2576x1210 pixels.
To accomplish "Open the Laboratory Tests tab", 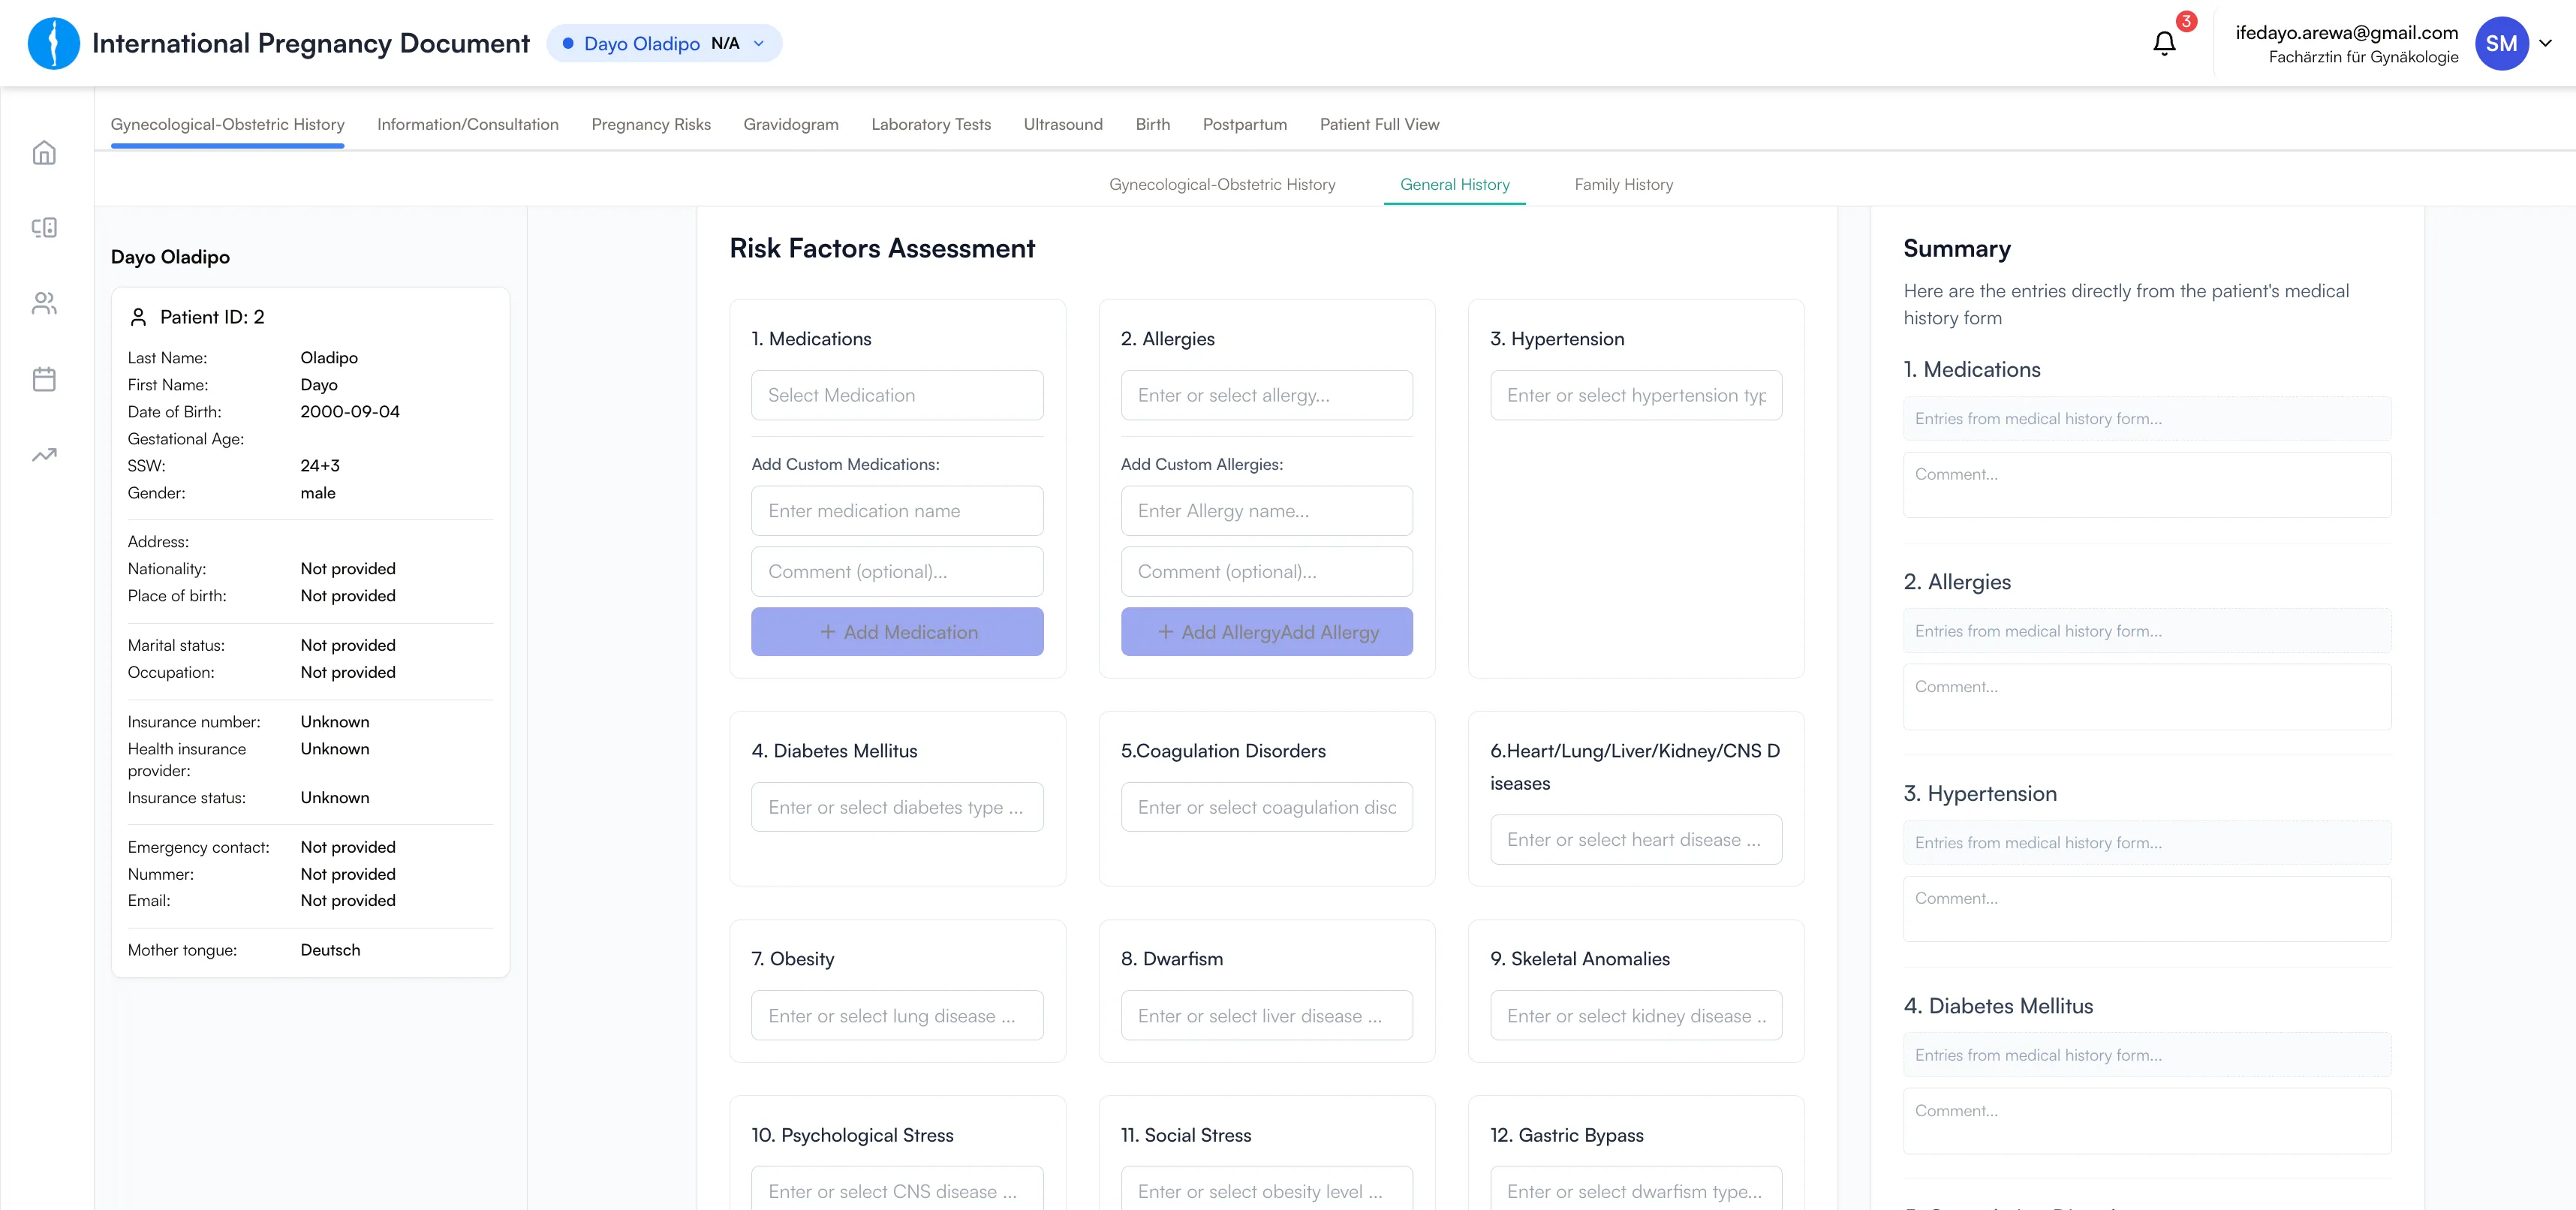I will pyautogui.click(x=930, y=124).
